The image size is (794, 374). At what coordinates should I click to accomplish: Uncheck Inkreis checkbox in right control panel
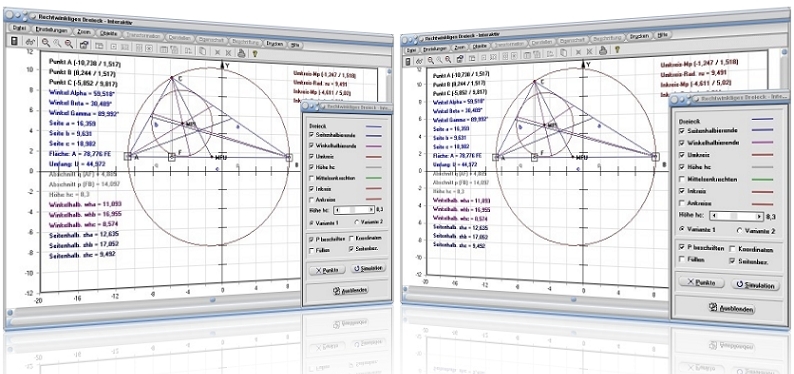click(682, 192)
